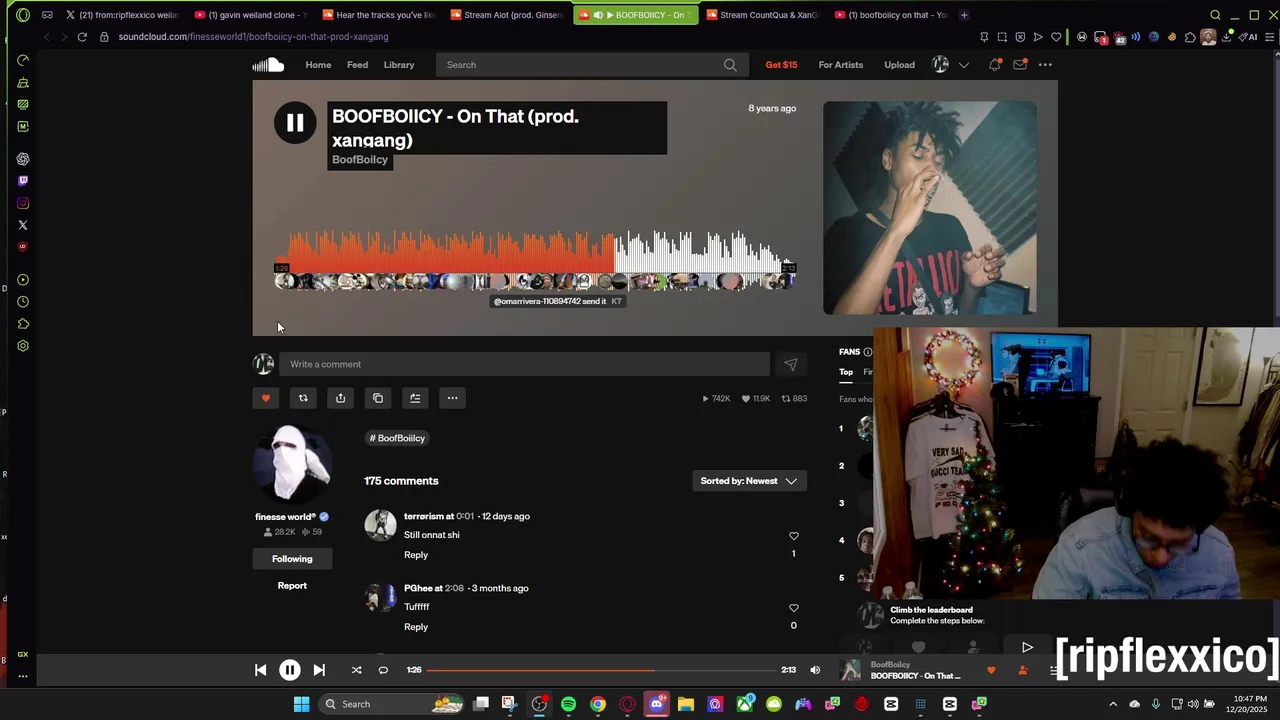Click the SoundCloud logo in the header

pos(268,65)
